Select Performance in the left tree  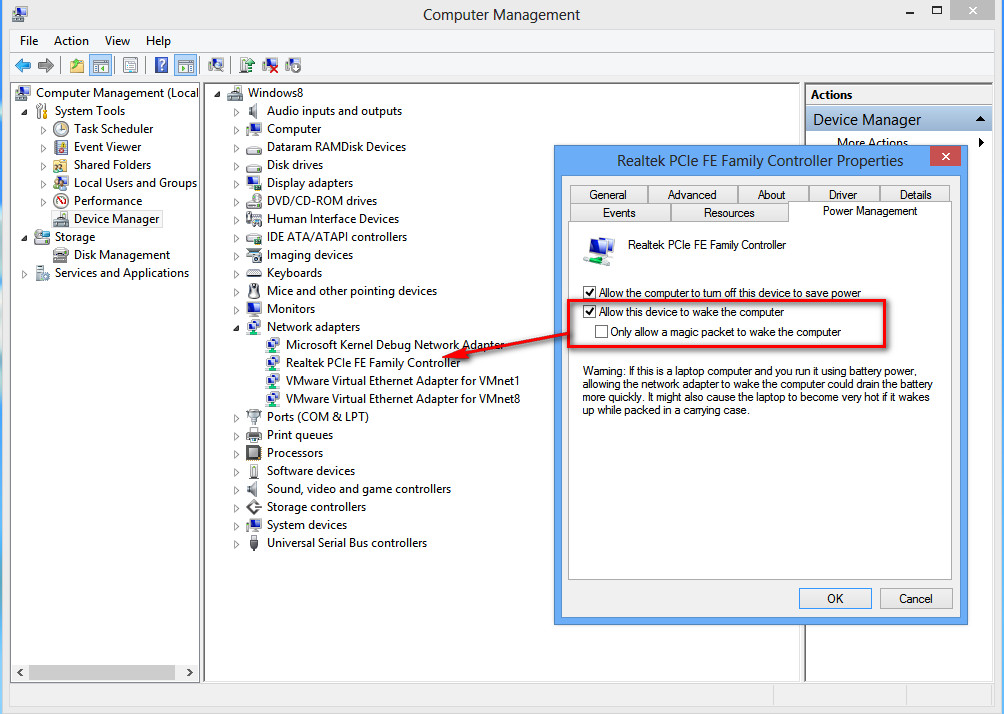click(108, 200)
